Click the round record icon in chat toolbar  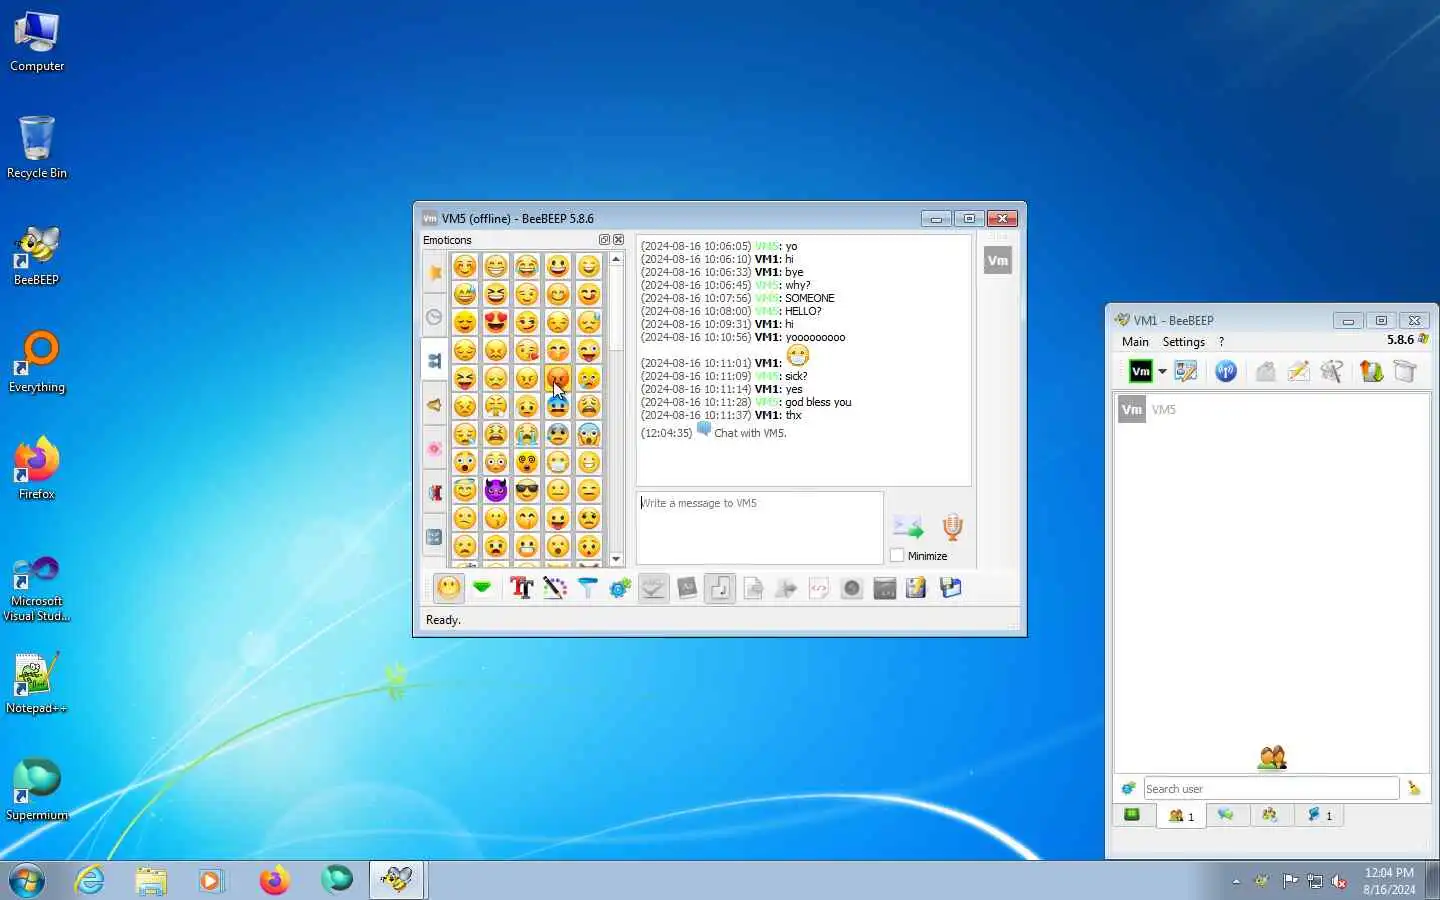(852, 588)
